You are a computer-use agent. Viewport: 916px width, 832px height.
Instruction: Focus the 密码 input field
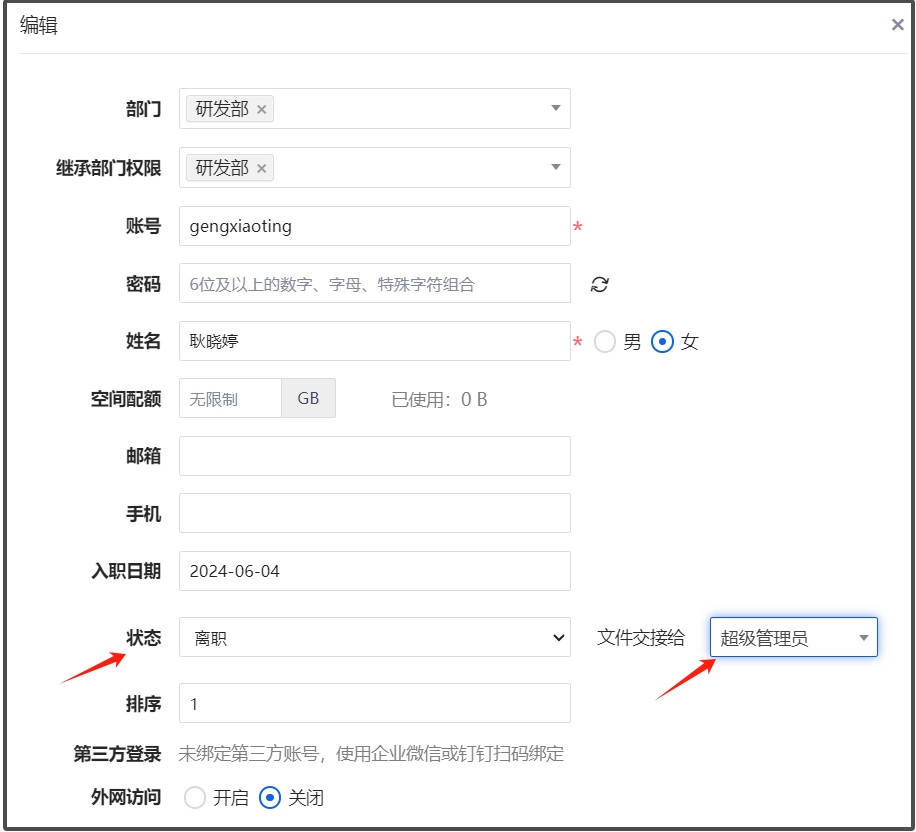click(374, 284)
